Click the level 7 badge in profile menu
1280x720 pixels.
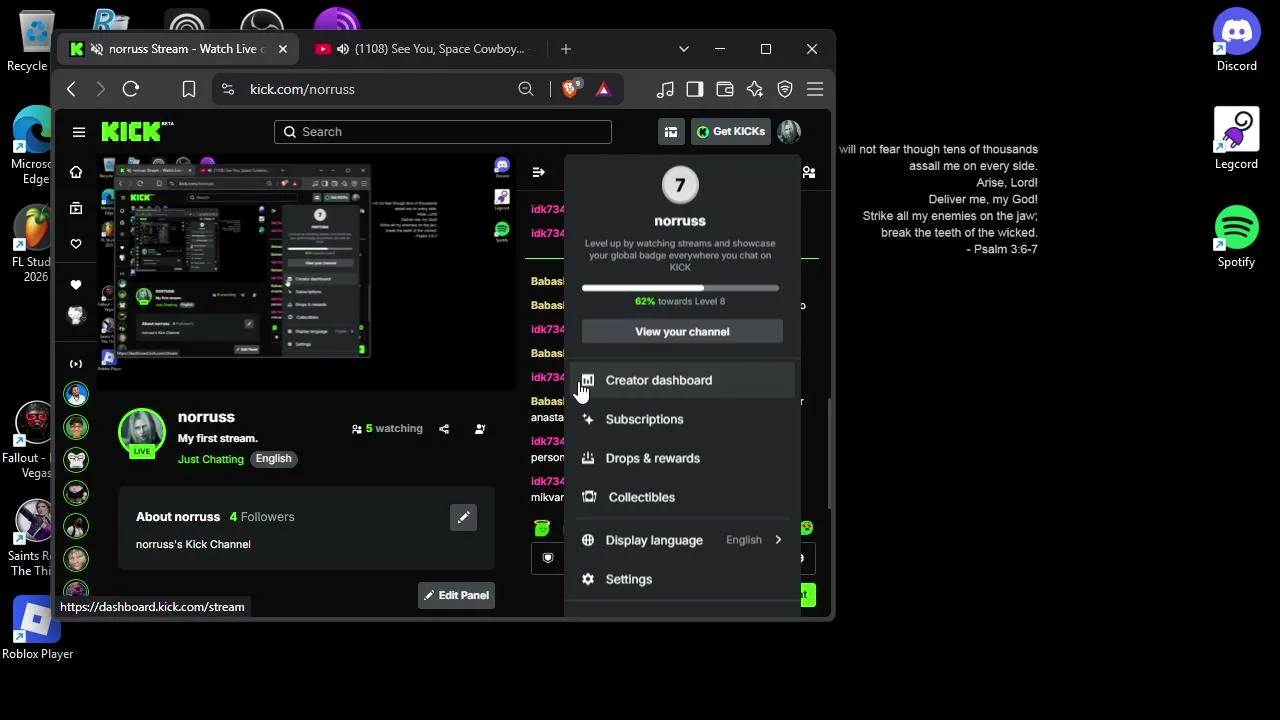(680, 185)
